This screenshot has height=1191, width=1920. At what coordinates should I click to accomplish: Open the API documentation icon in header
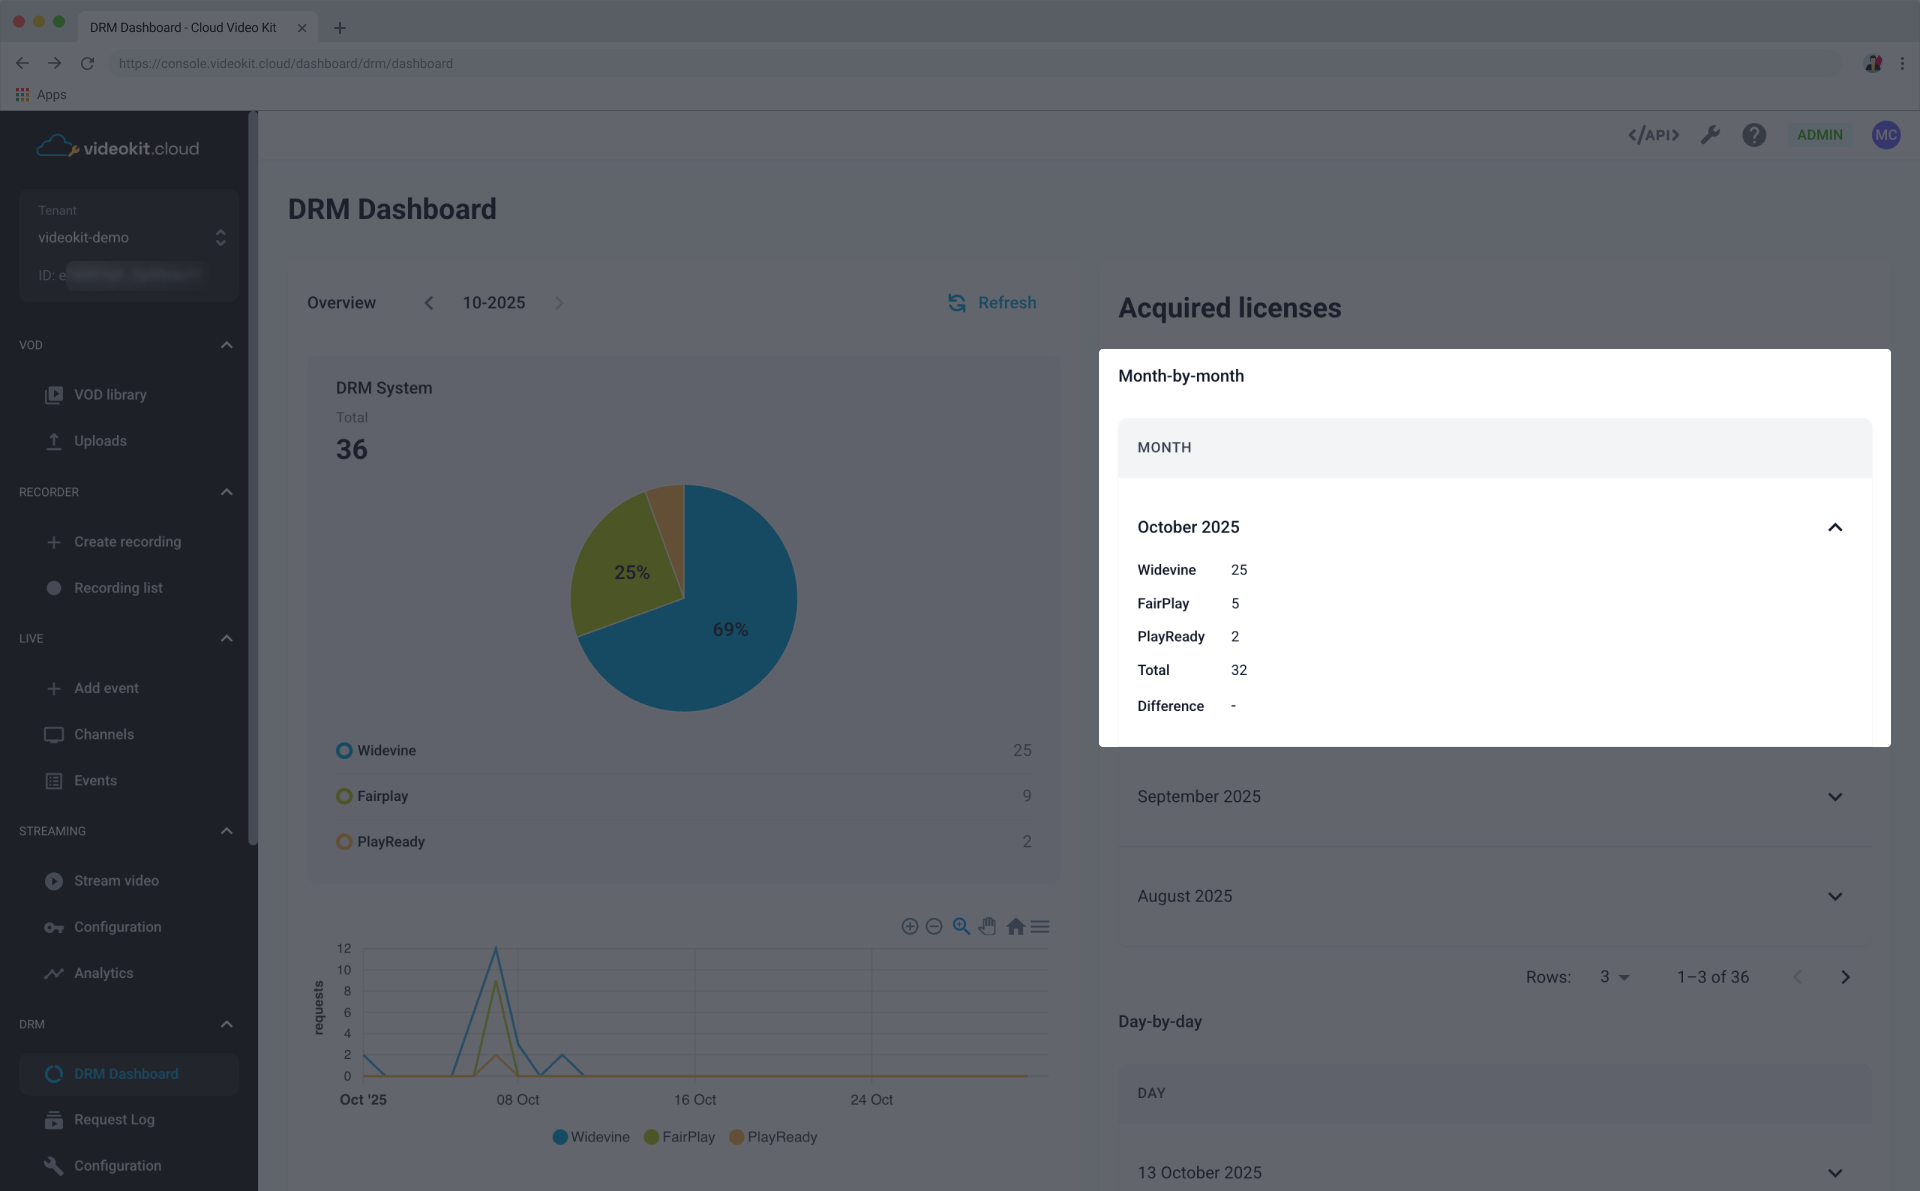click(x=1653, y=135)
